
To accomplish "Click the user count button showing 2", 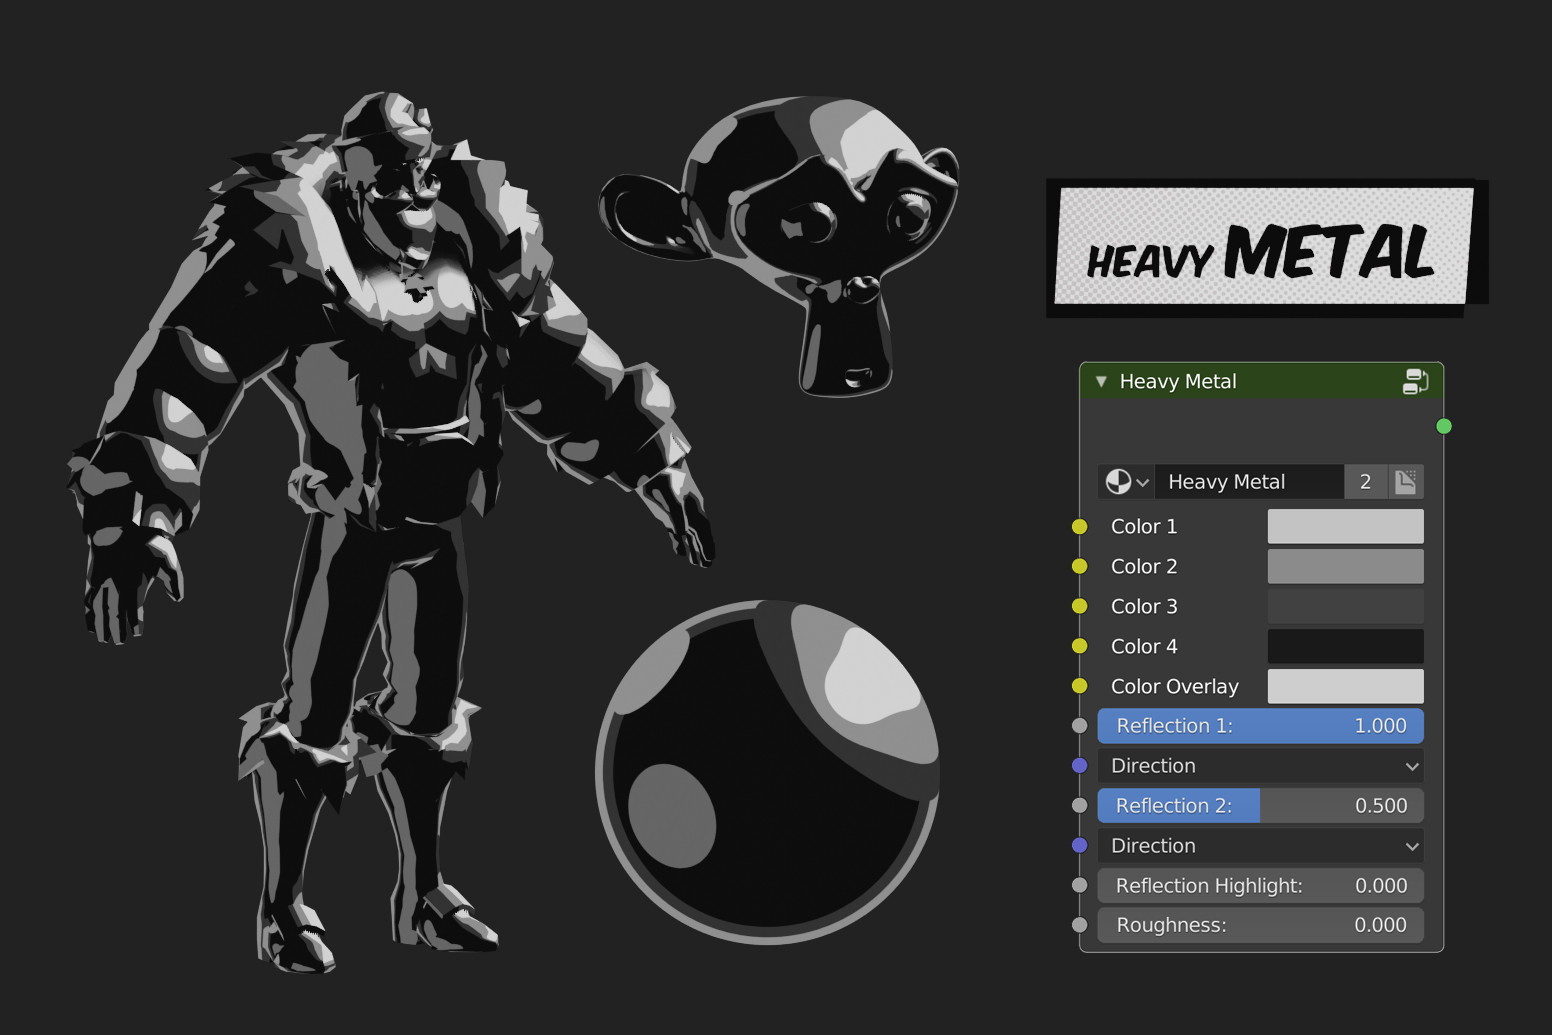I will pos(1365,482).
